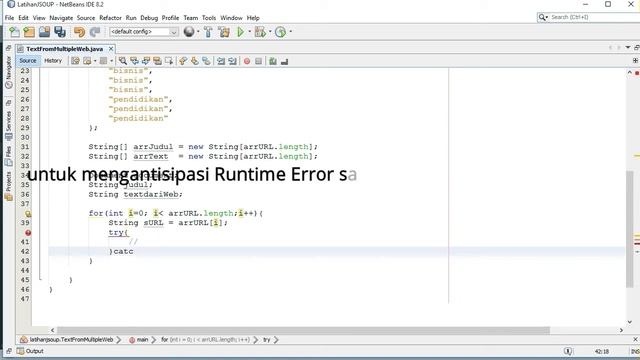Click the for loop breadcrumb

[205, 340]
